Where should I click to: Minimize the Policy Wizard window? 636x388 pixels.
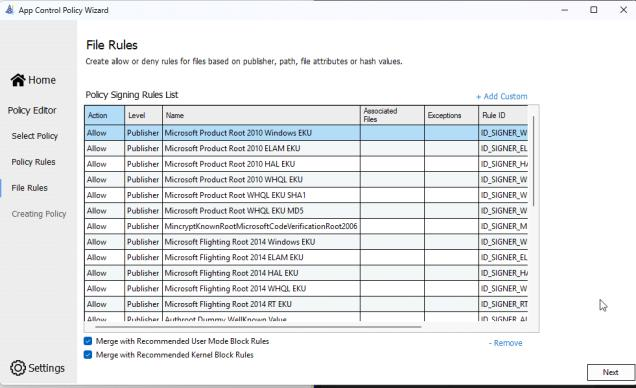(x=565, y=10)
